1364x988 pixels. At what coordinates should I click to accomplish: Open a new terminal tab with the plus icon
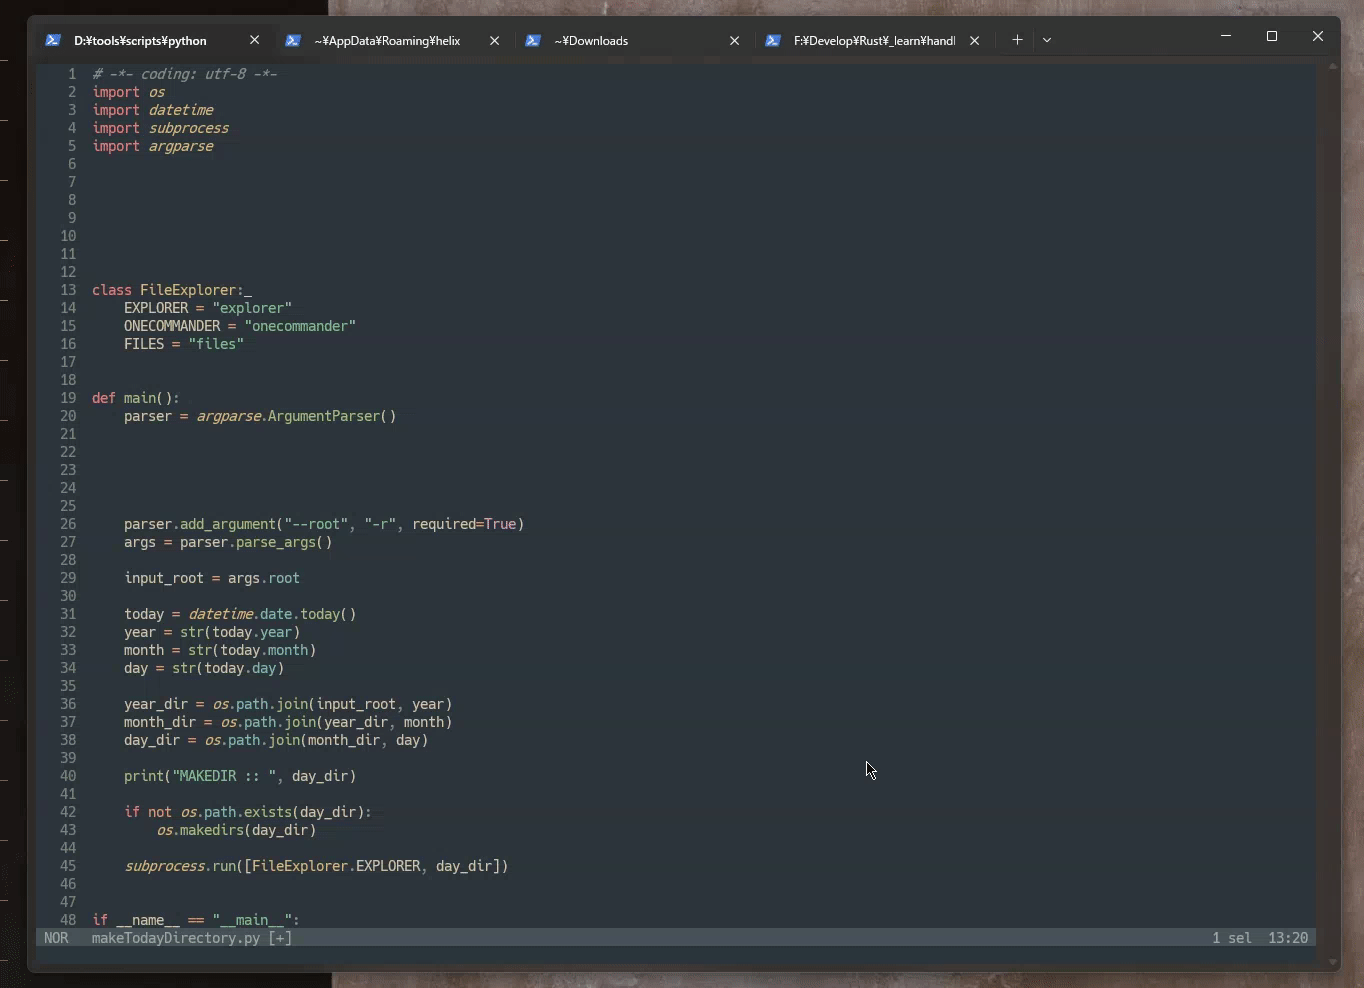[x=1017, y=40]
